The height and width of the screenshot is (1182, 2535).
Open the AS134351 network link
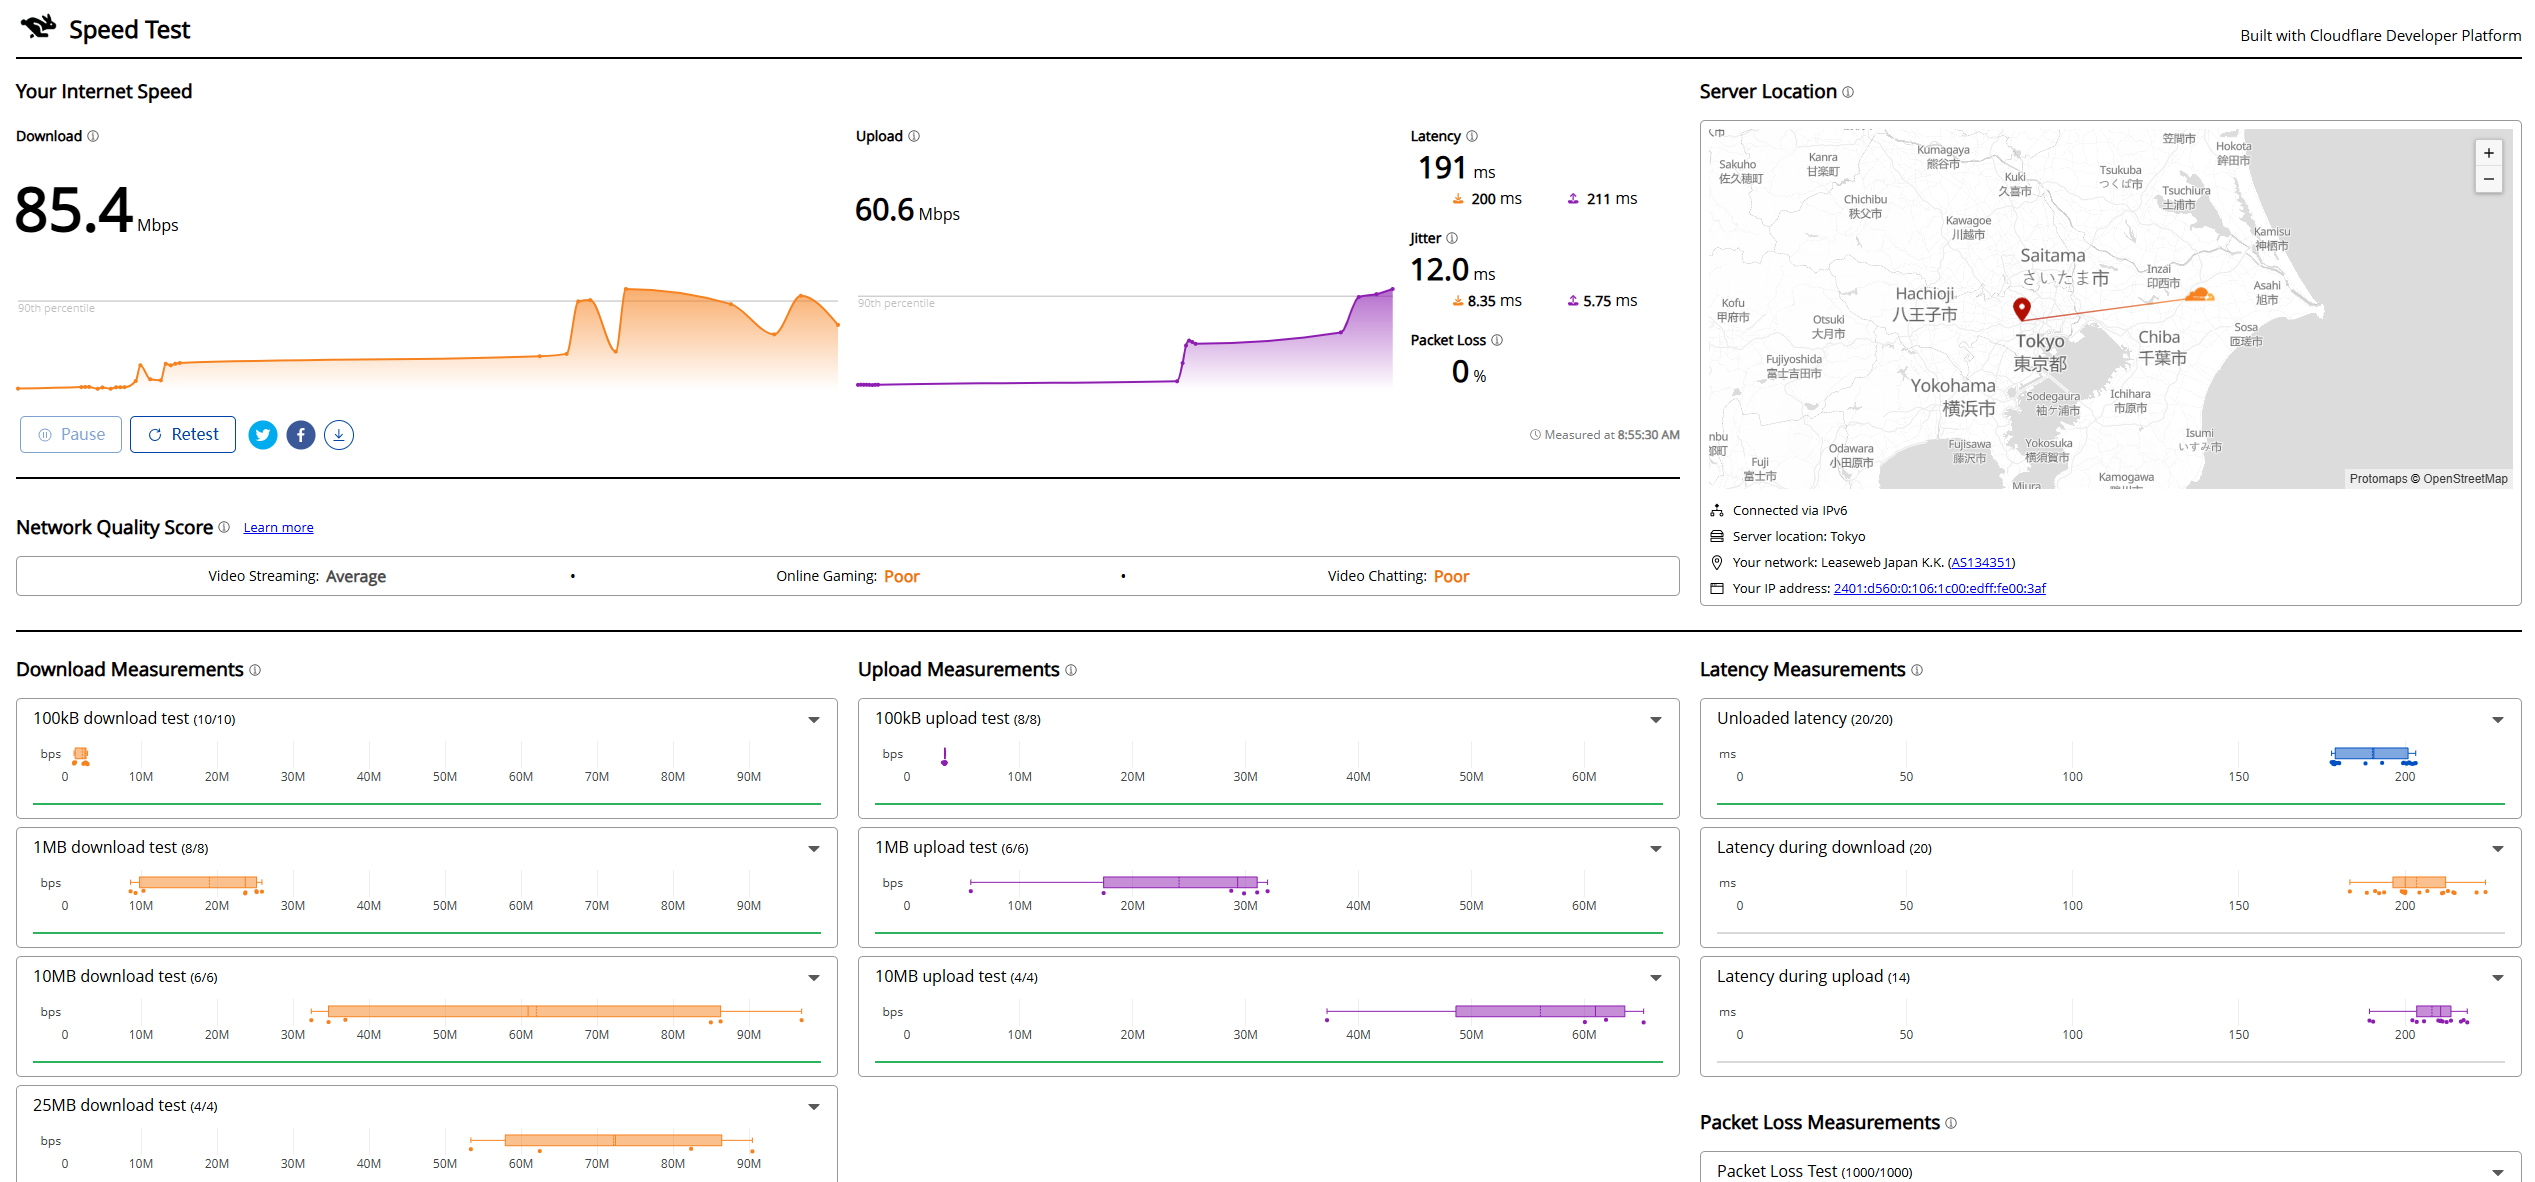(x=1981, y=563)
